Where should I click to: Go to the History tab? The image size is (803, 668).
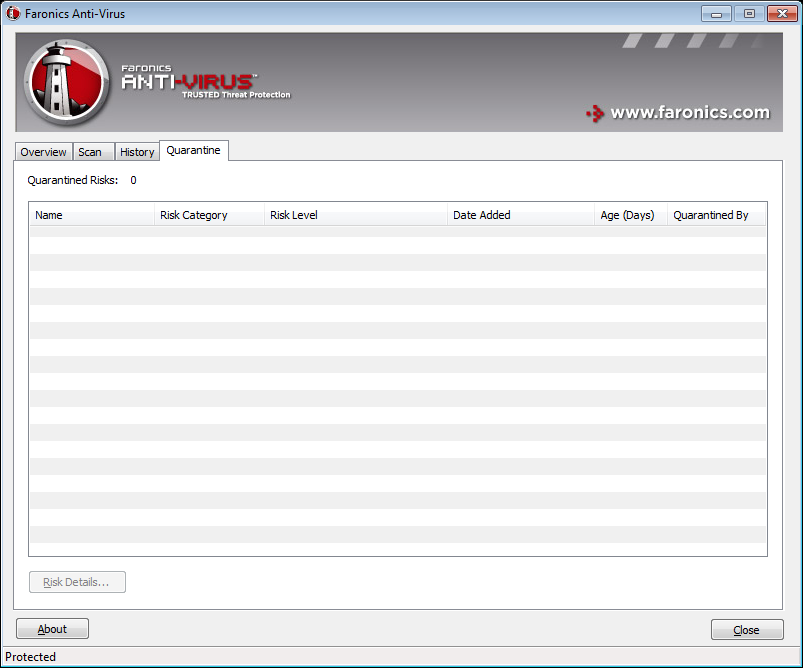[137, 152]
